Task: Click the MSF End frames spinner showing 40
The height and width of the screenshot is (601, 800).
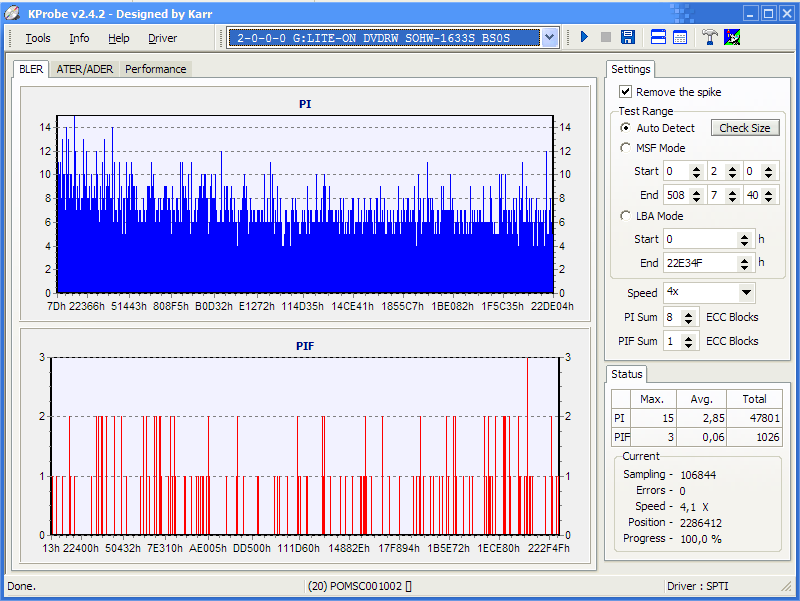Action: 768,195
